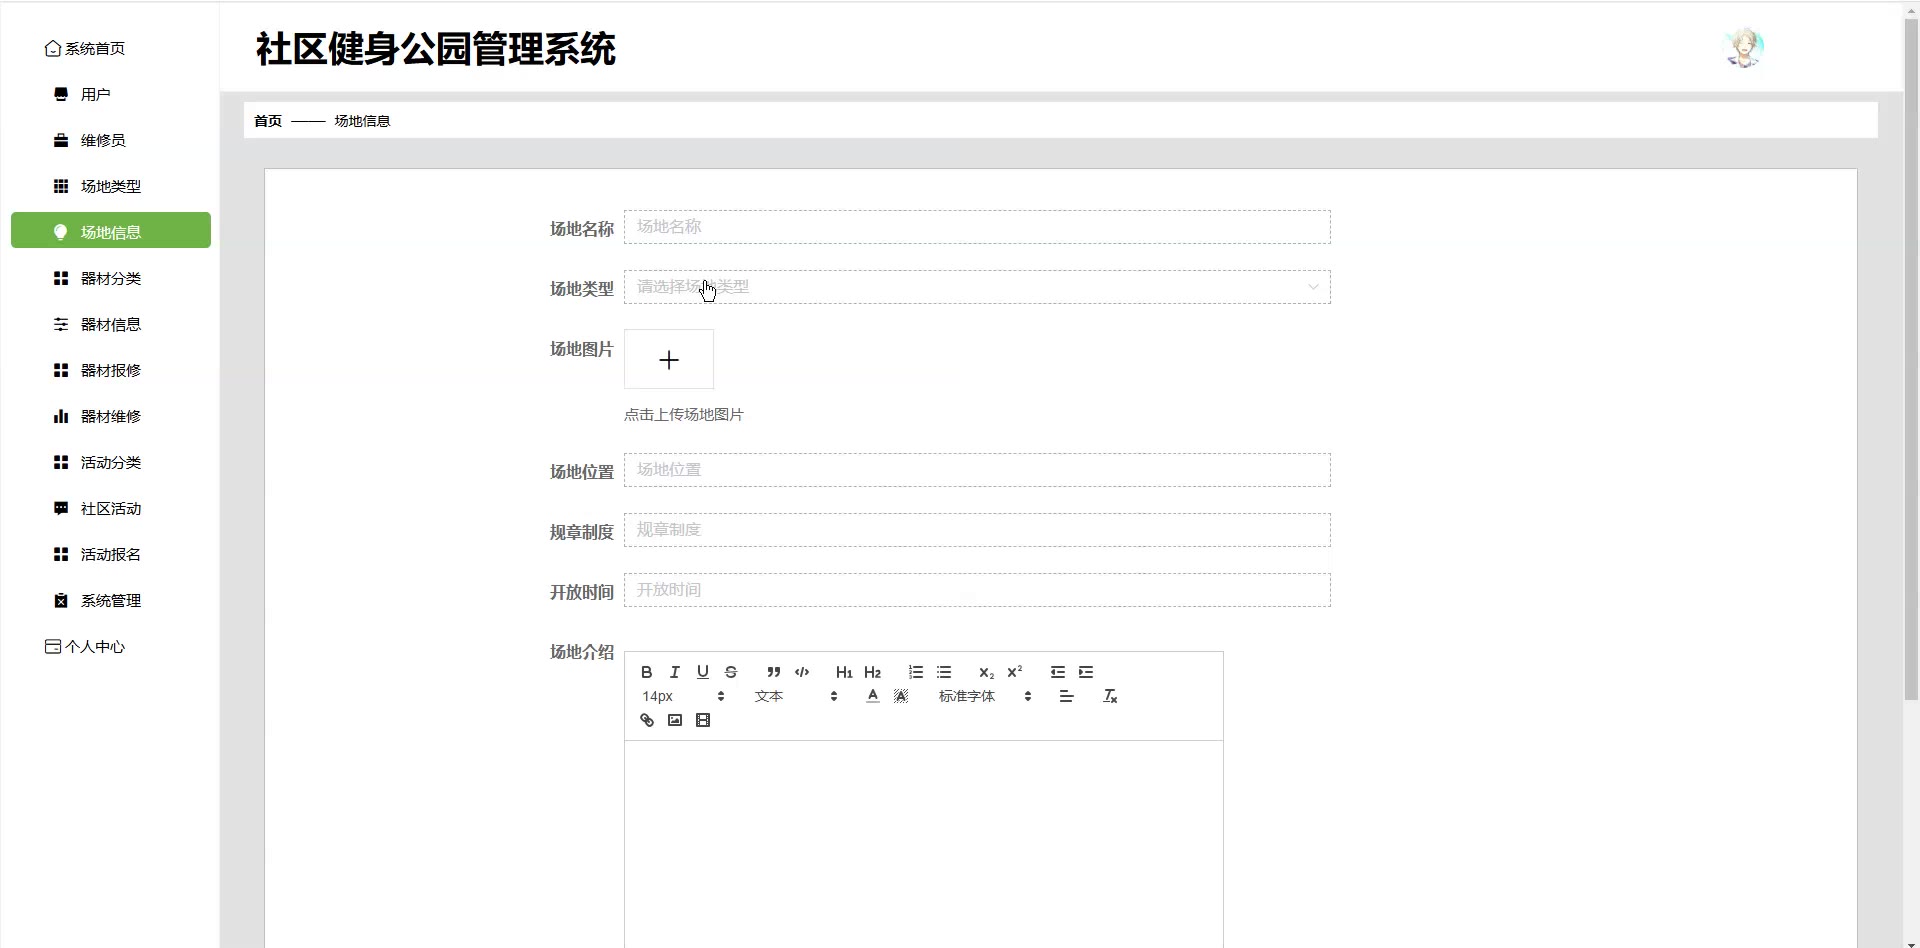The width and height of the screenshot is (1920, 948).
Task: Click the page's vertical scrollbar thumb
Action: coord(1911,360)
